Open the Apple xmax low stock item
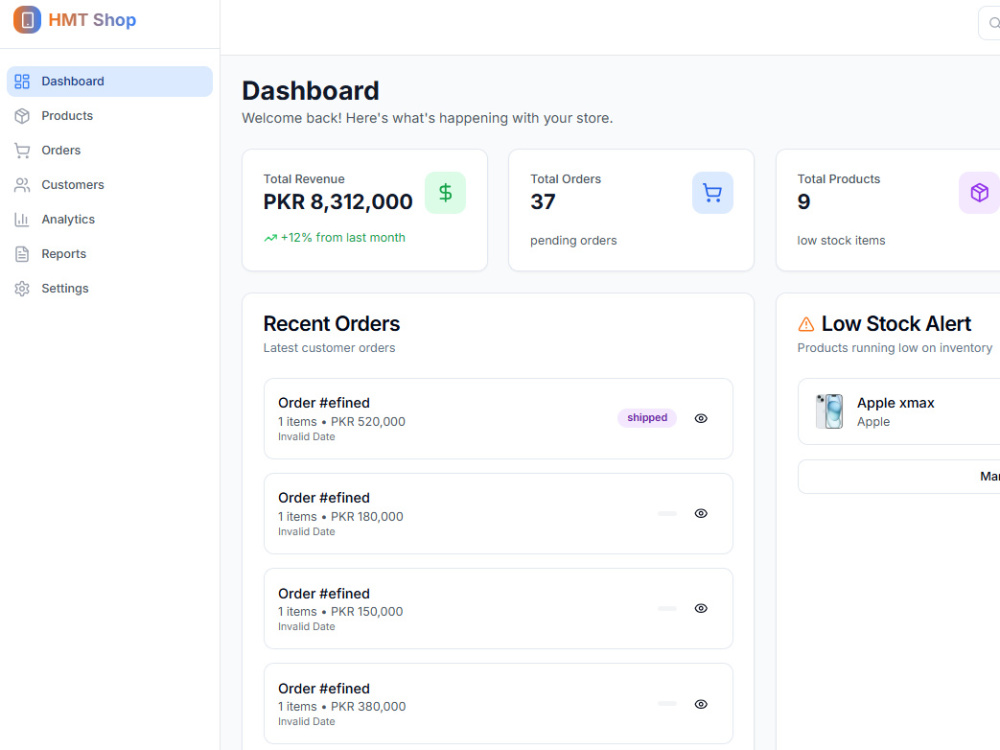This screenshot has height=750, width=1000. (899, 411)
